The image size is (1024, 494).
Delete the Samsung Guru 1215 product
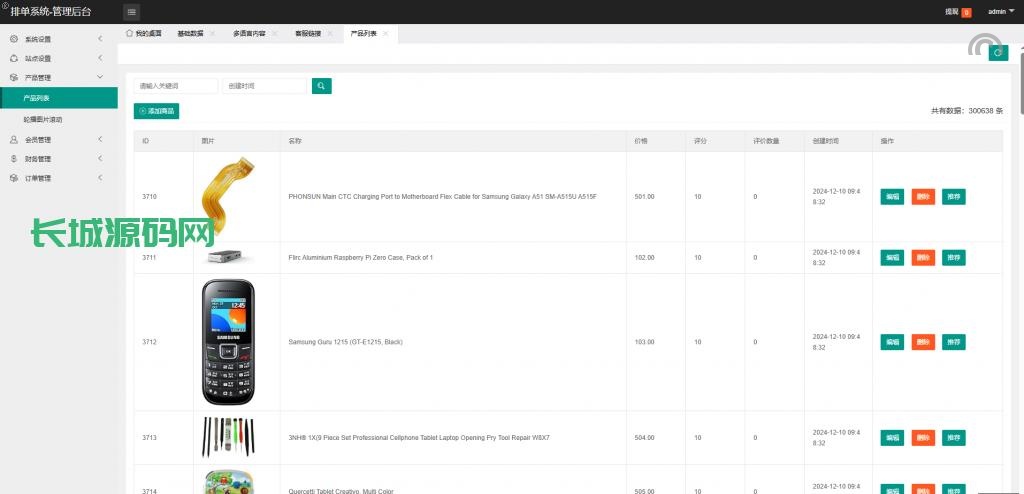(922, 342)
